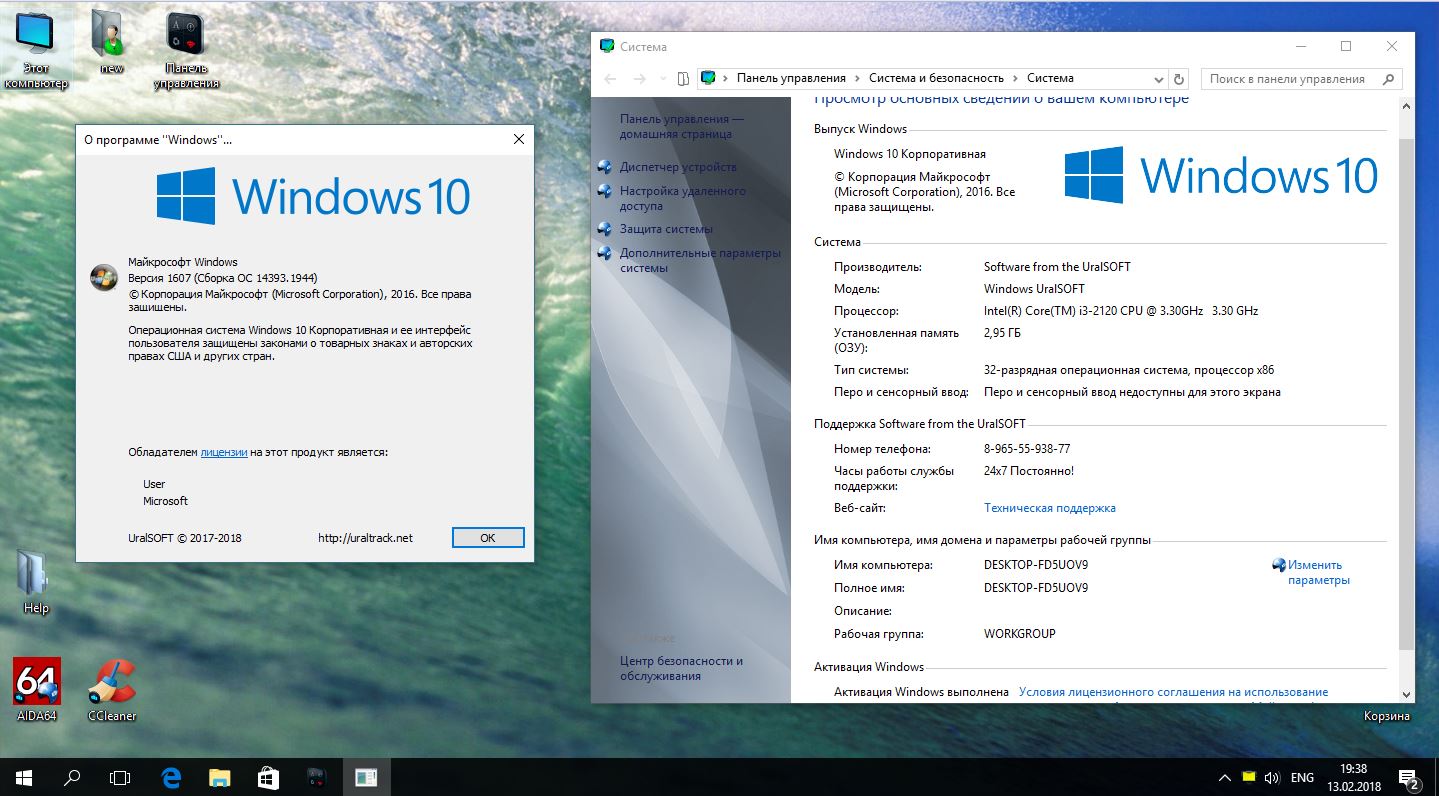This screenshot has width=1439, height=796.
Task: Open the recent locations dropdown arrow
Action: [x=663, y=78]
